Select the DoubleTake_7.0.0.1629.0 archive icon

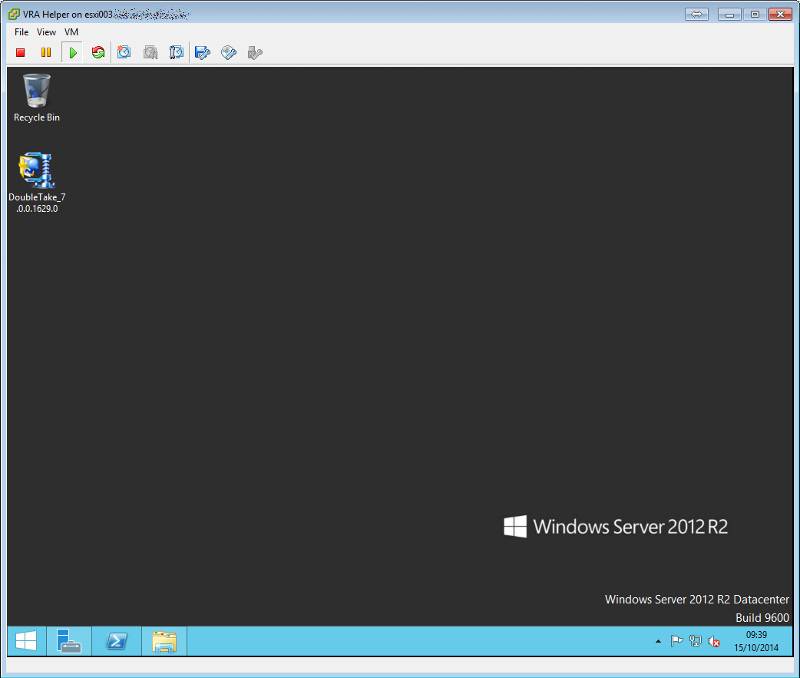tap(37, 183)
